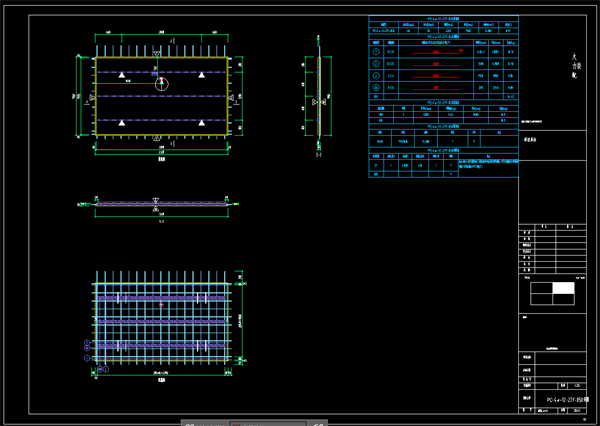Select the vertical side section view on the right
600x426 pixels.
click(x=319, y=96)
